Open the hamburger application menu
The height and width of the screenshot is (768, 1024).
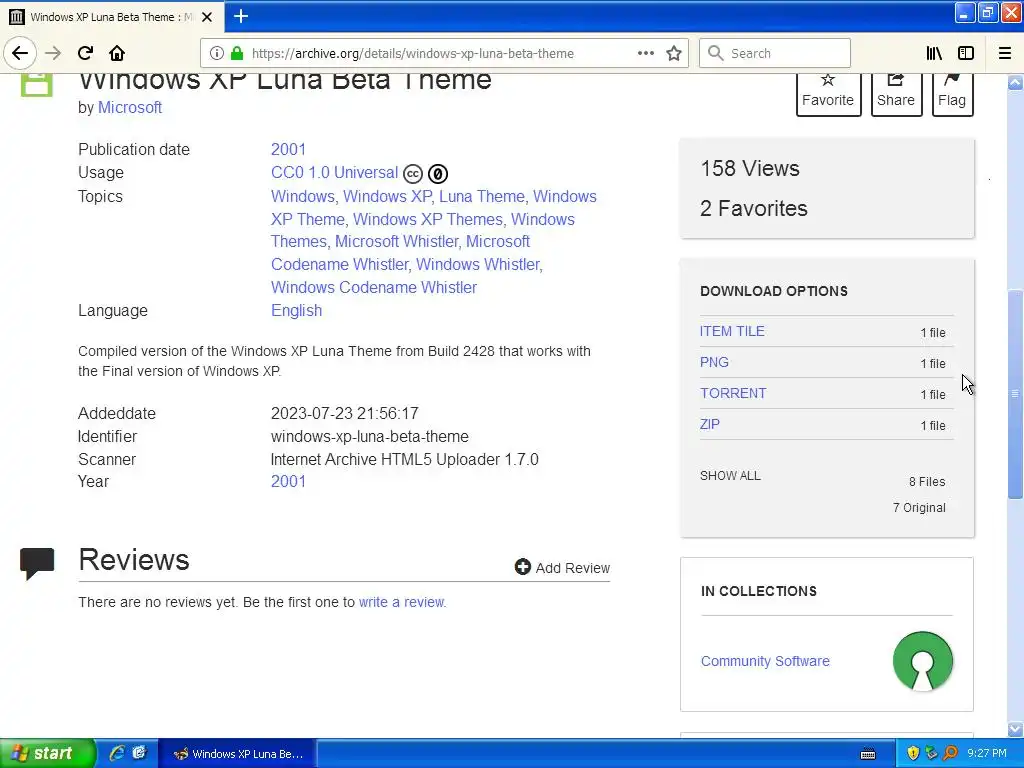tap(1005, 53)
